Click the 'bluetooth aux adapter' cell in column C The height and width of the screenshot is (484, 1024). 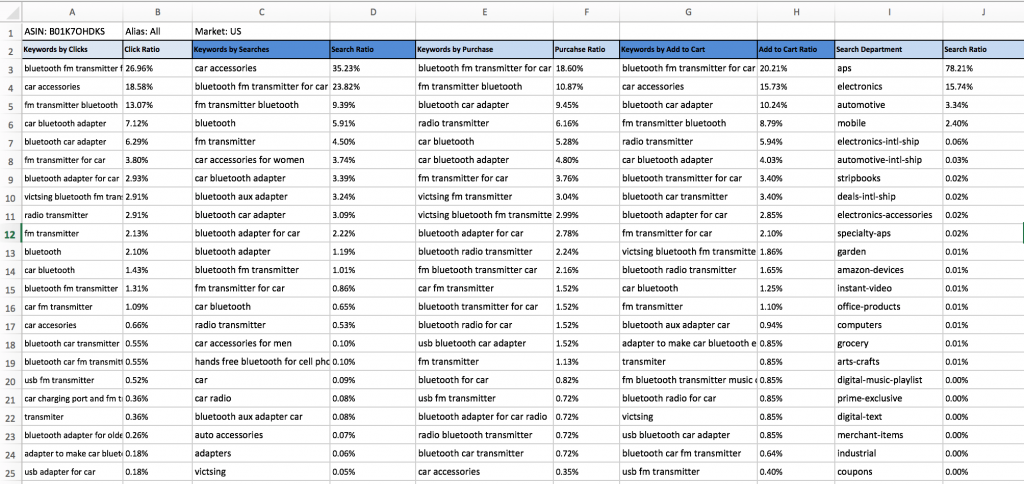(x=261, y=197)
